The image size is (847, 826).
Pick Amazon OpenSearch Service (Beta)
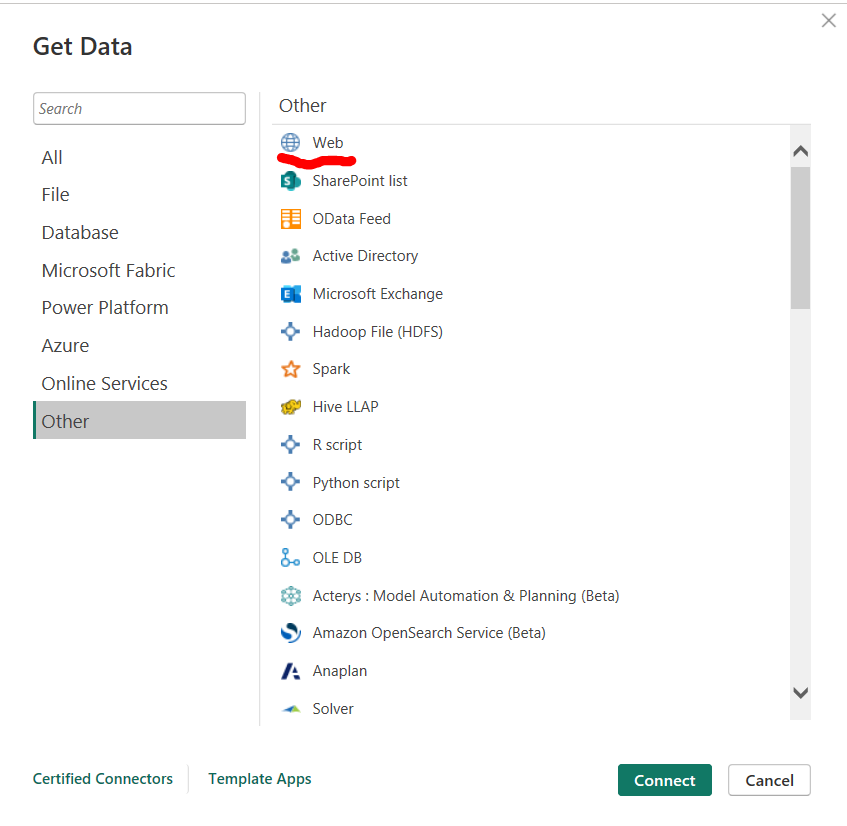(x=429, y=633)
